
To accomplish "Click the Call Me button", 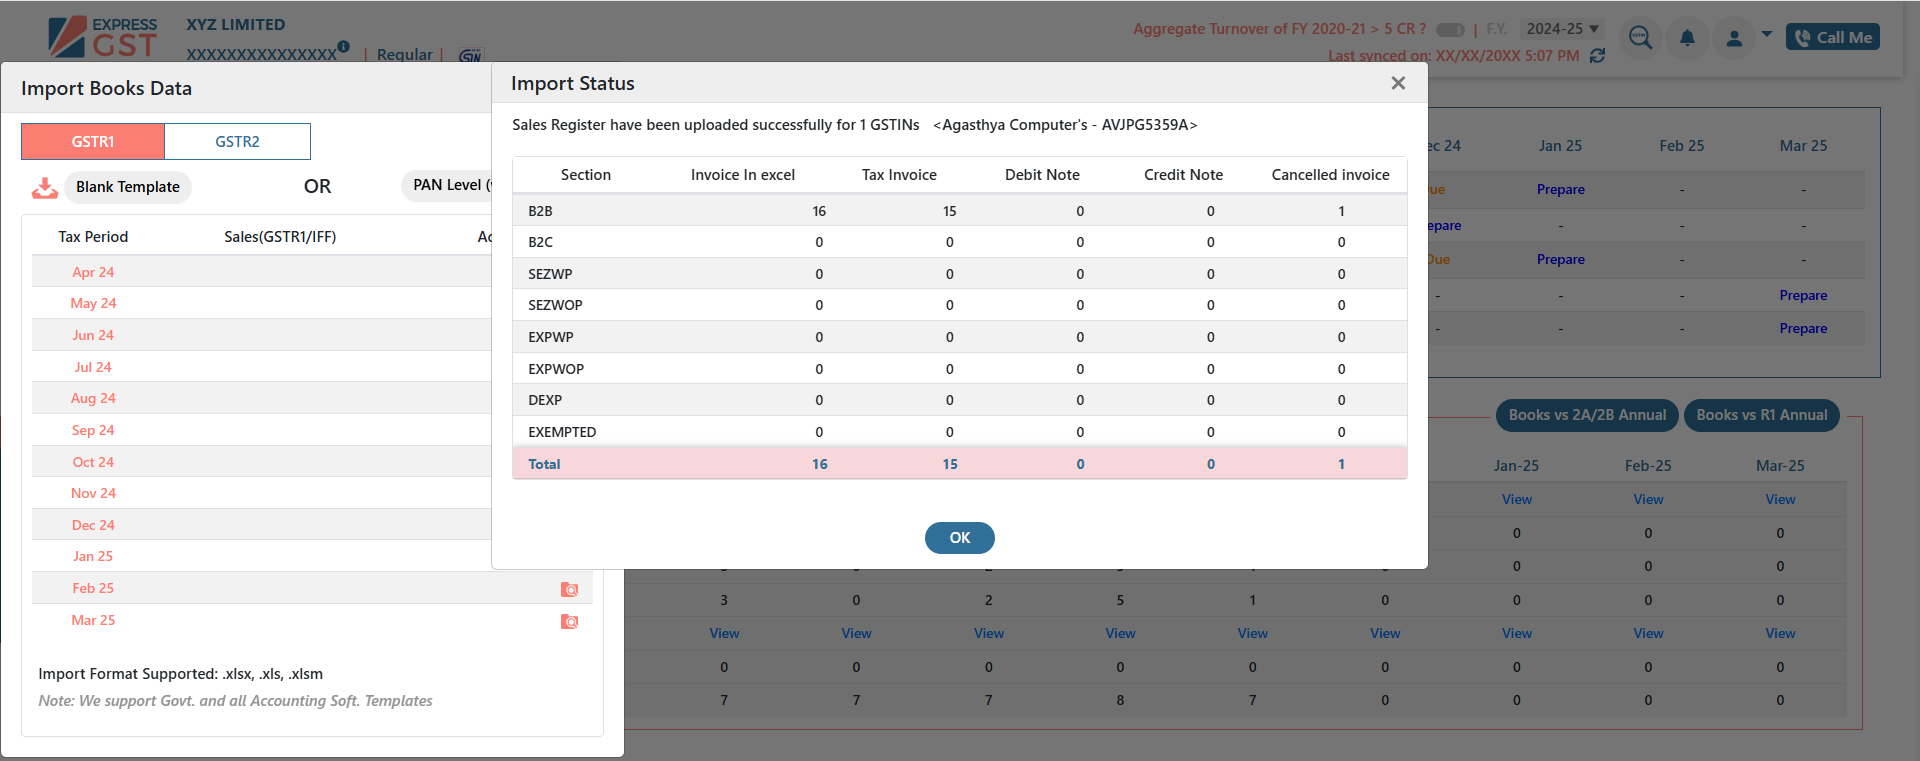I will click(x=1833, y=37).
